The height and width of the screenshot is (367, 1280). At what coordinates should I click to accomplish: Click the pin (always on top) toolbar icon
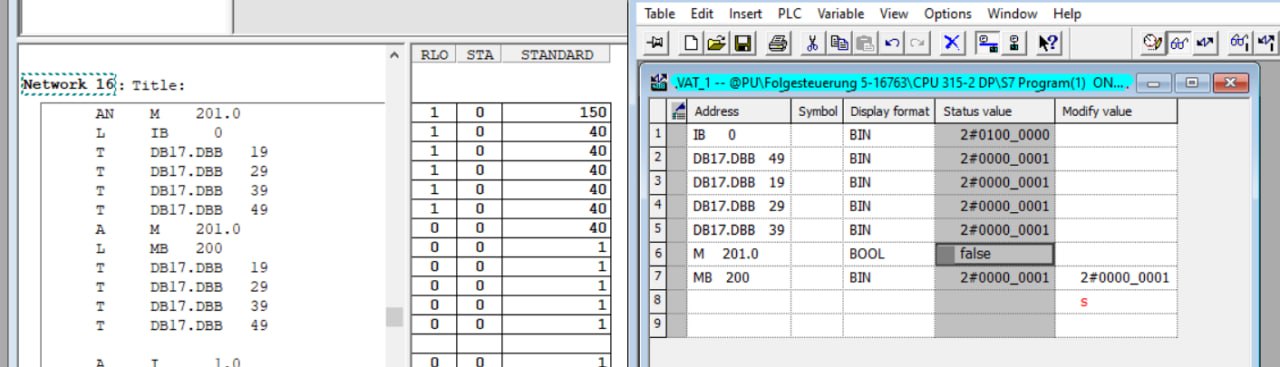(x=656, y=43)
